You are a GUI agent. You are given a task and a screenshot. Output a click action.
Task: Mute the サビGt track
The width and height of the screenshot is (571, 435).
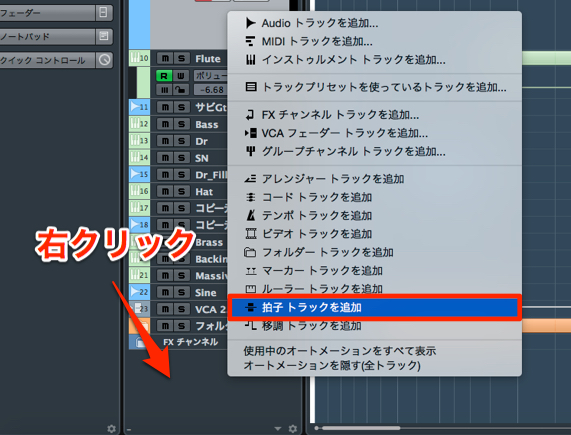pos(165,107)
